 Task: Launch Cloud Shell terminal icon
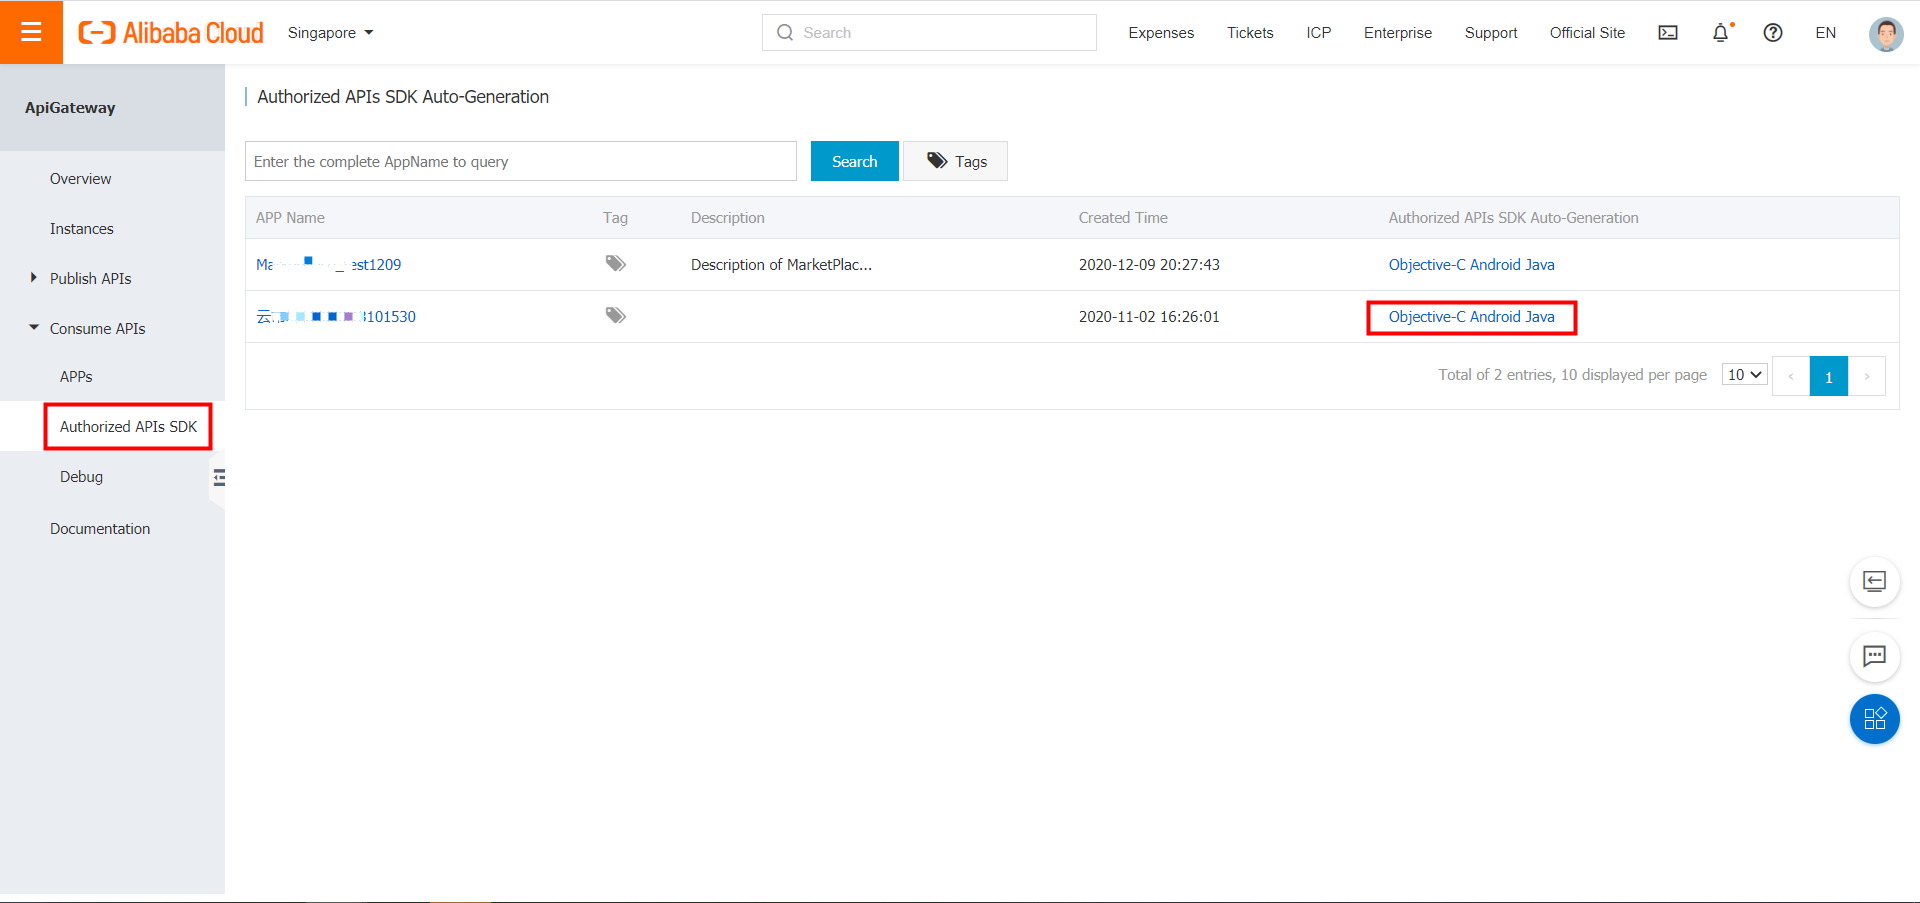coord(1668,33)
